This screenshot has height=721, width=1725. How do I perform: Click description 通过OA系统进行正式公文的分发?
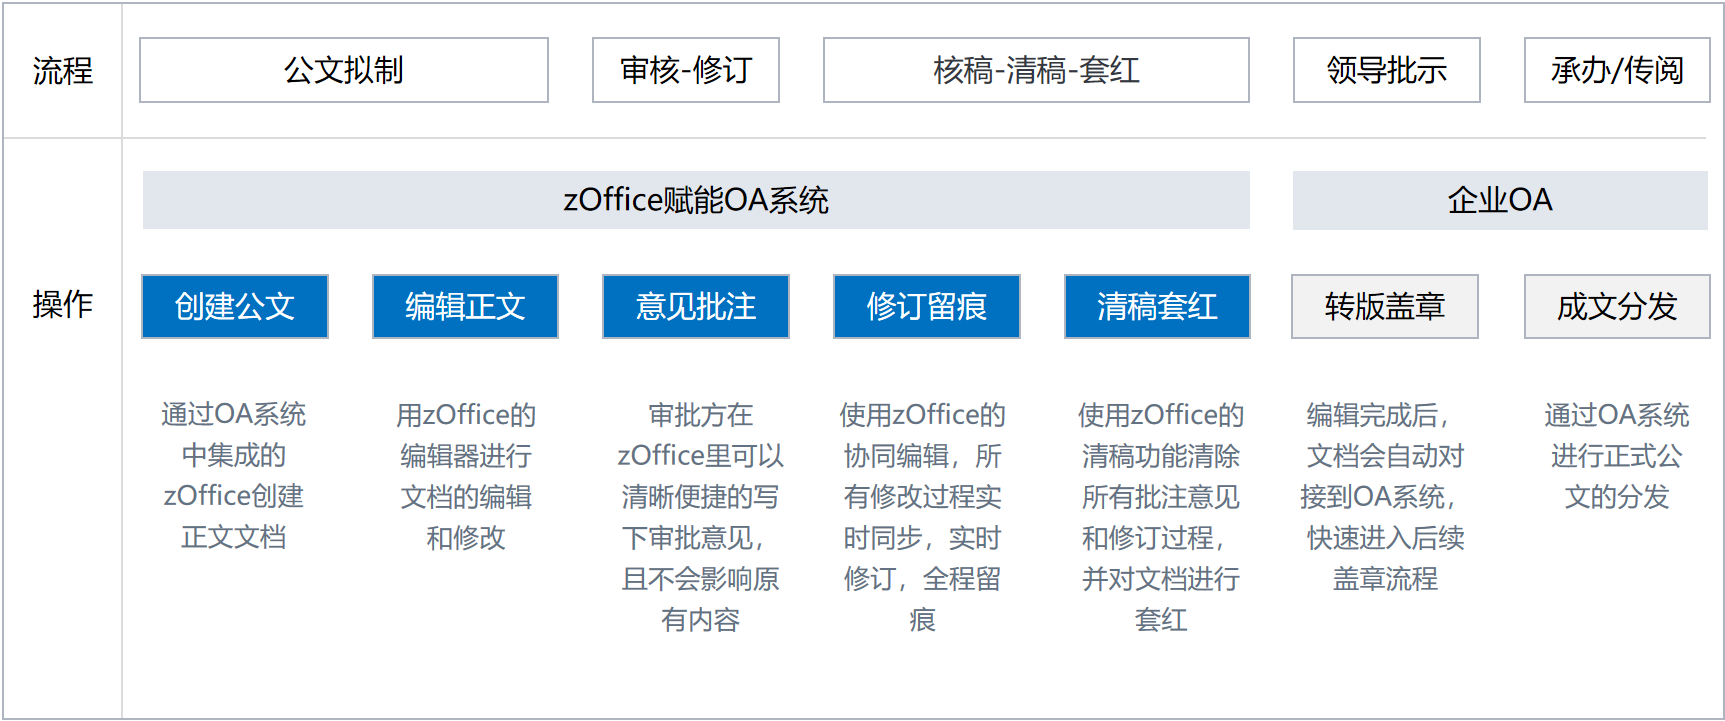(1617, 456)
